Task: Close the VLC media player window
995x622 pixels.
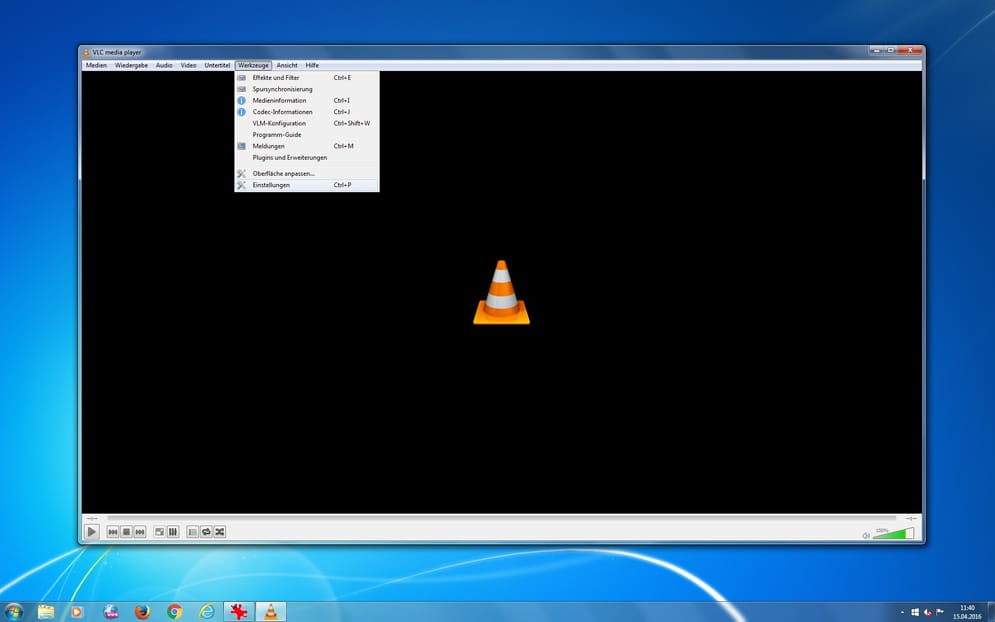Action: coord(909,50)
